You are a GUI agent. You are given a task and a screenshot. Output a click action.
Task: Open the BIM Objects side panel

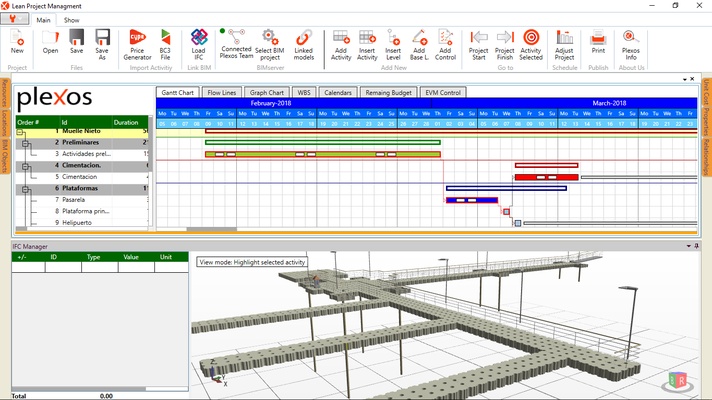click(x=5, y=156)
